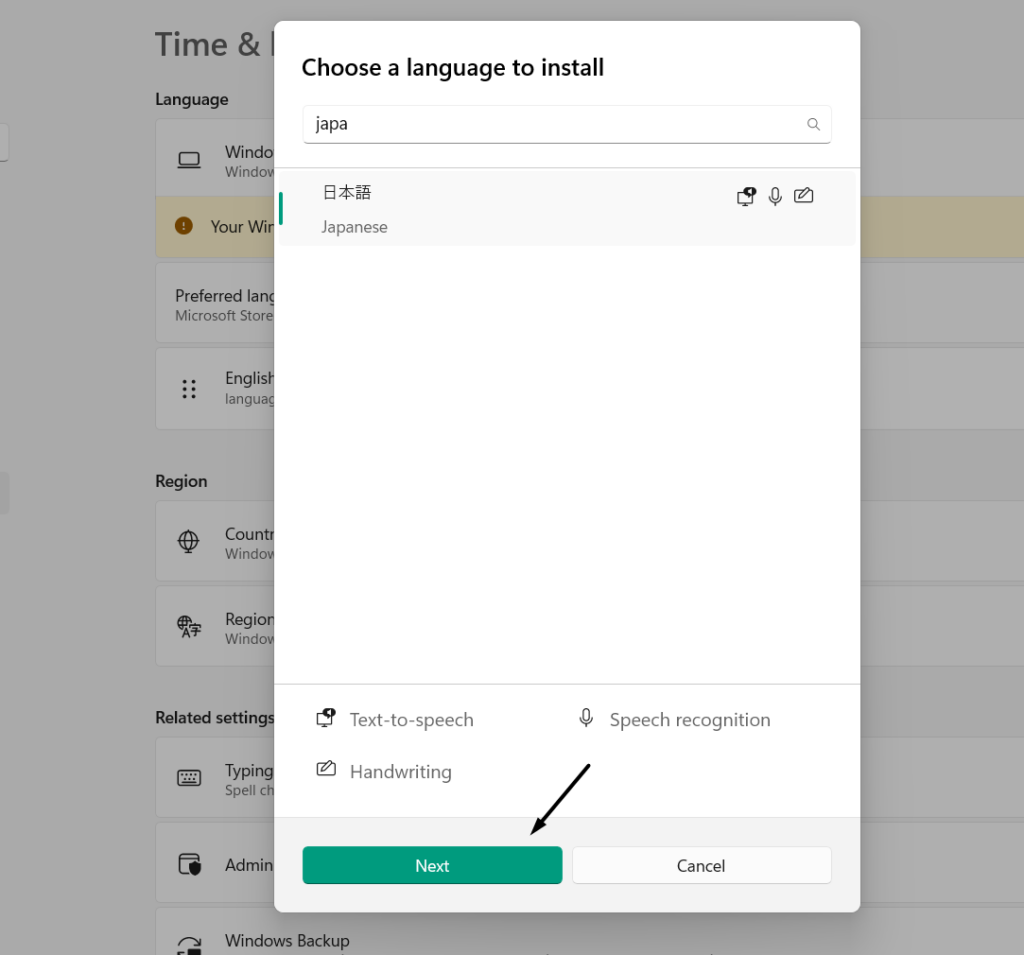Click the microphone icon in Japanese row
This screenshot has height=955, width=1024.
pyautogui.click(x=775, y=196)
